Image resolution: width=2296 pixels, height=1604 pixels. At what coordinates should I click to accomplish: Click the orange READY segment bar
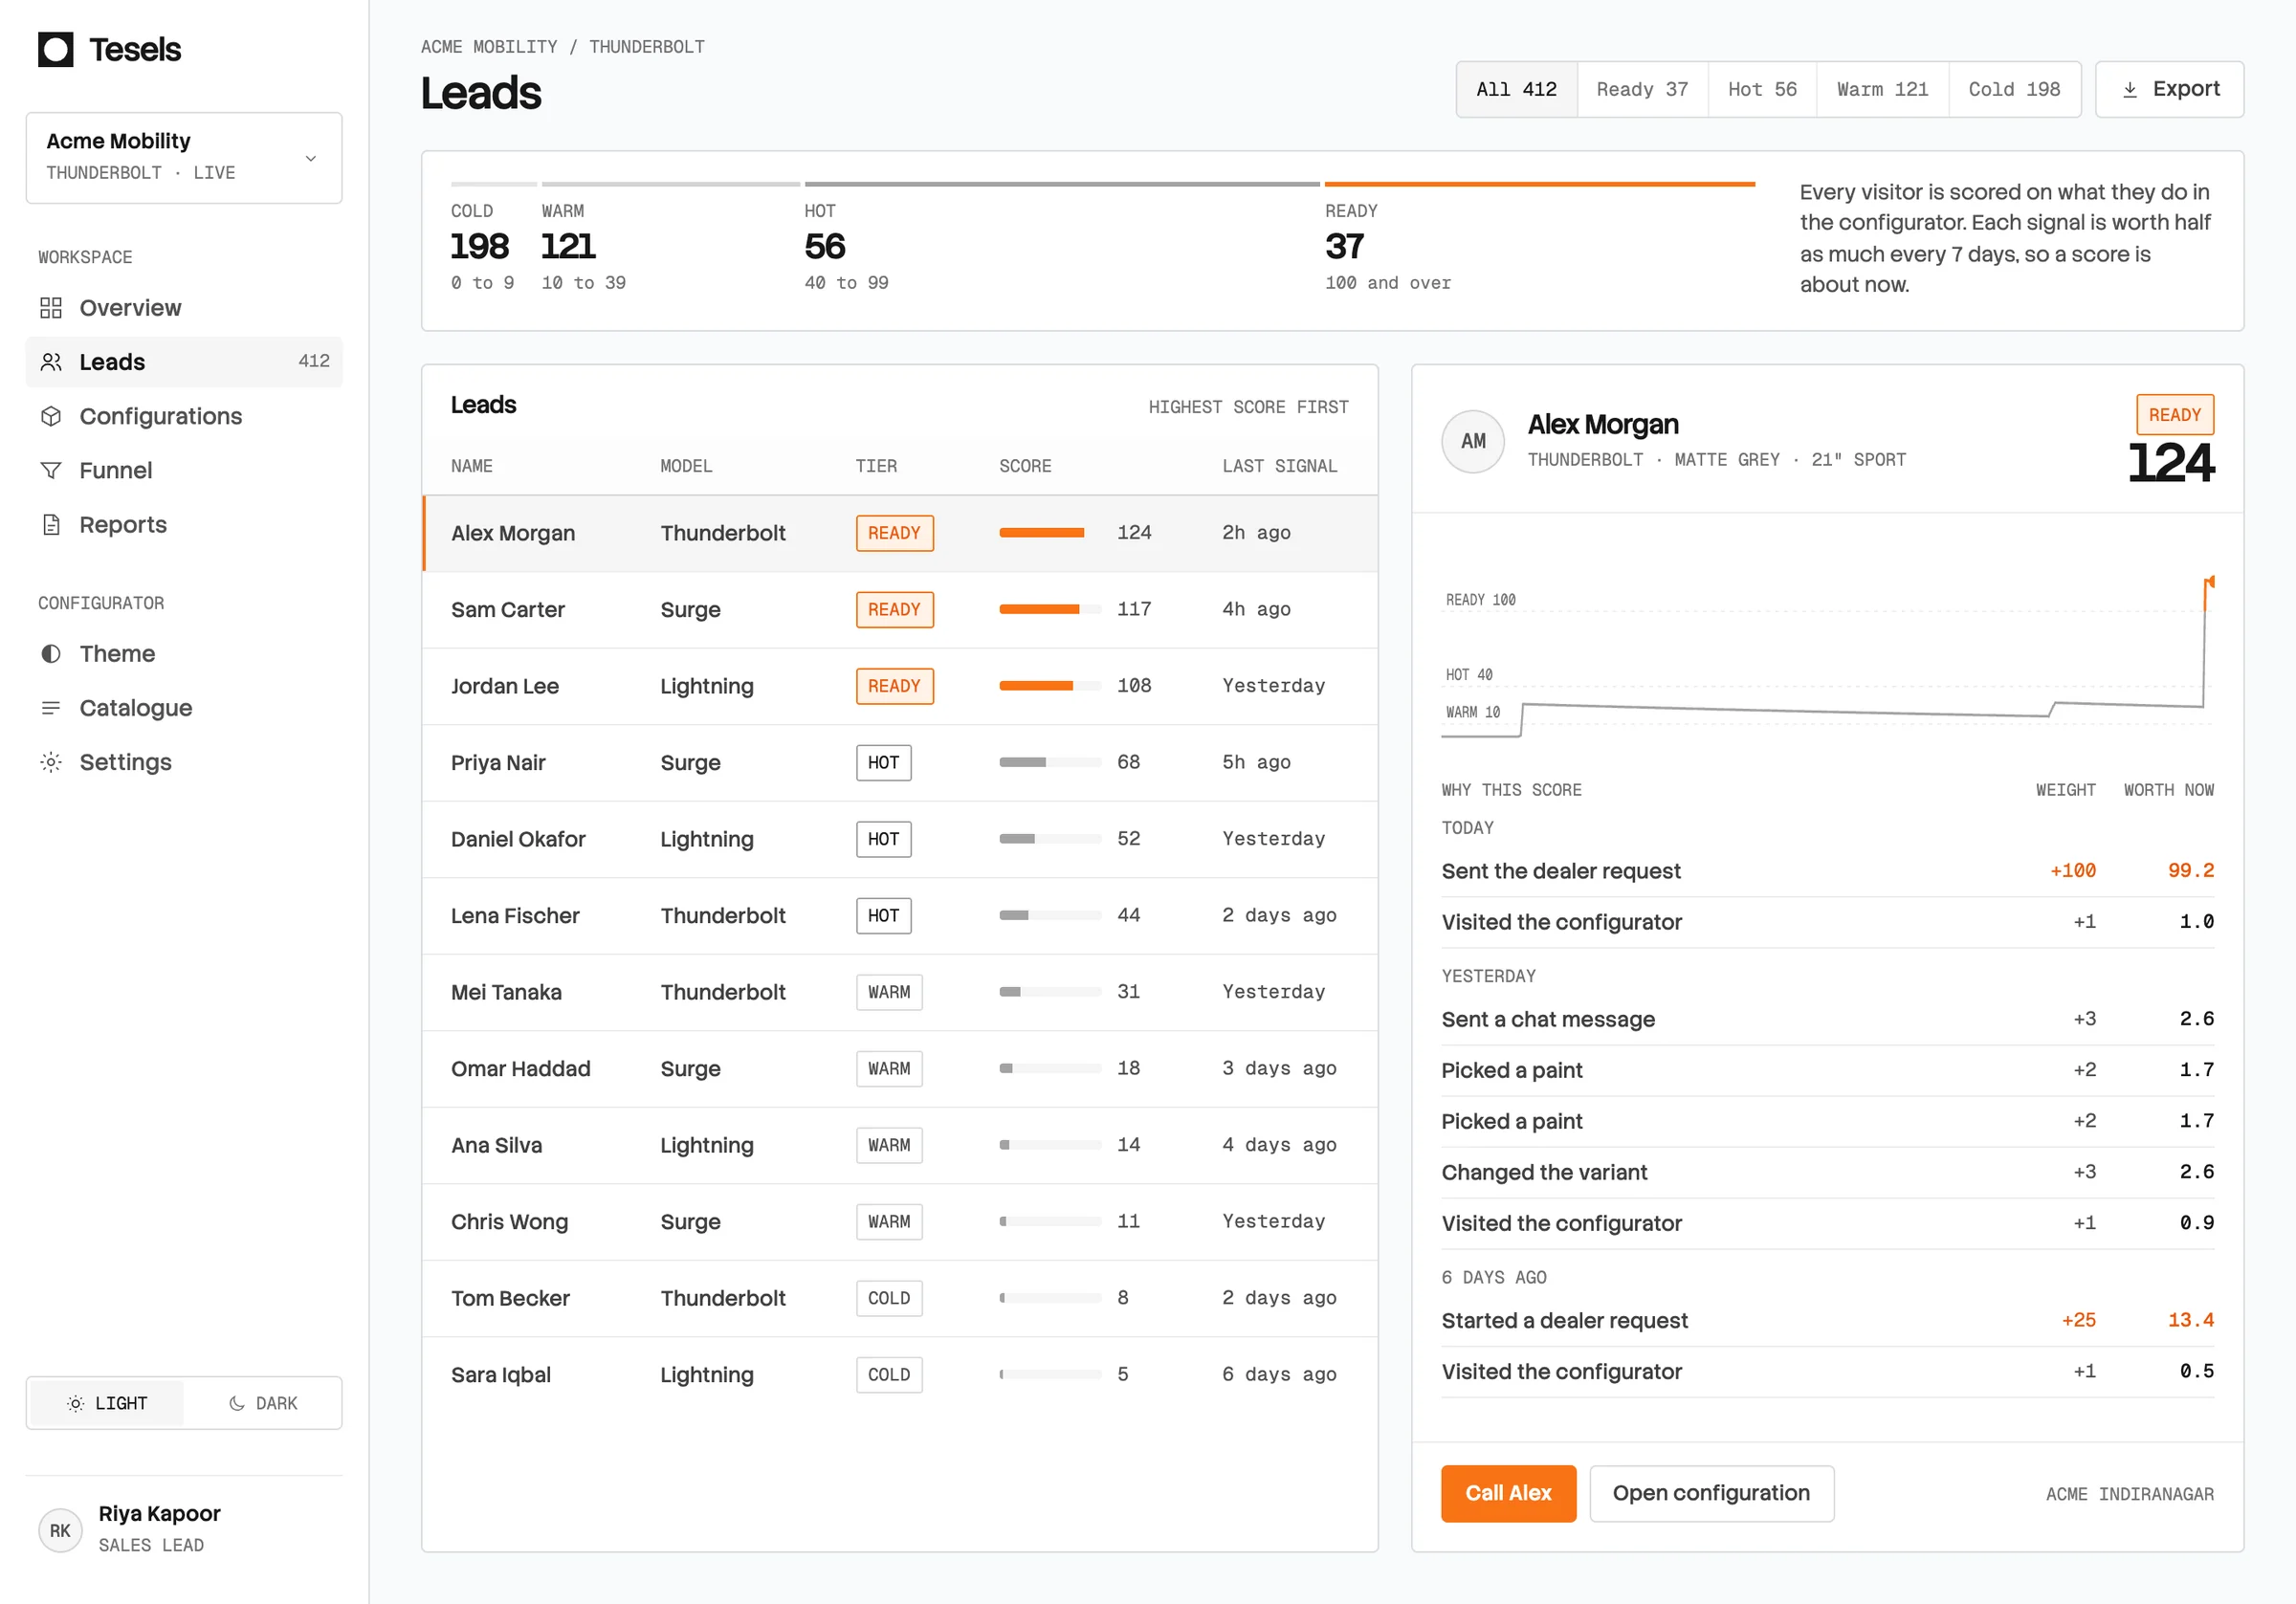point(1539,184)
